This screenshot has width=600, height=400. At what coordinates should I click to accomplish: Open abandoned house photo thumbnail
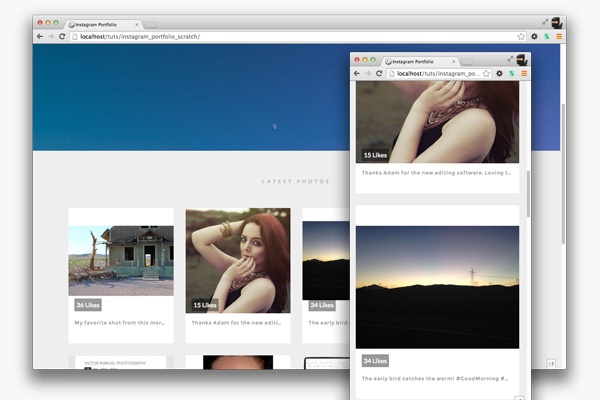pyautogui.click(x=121, y=261)
